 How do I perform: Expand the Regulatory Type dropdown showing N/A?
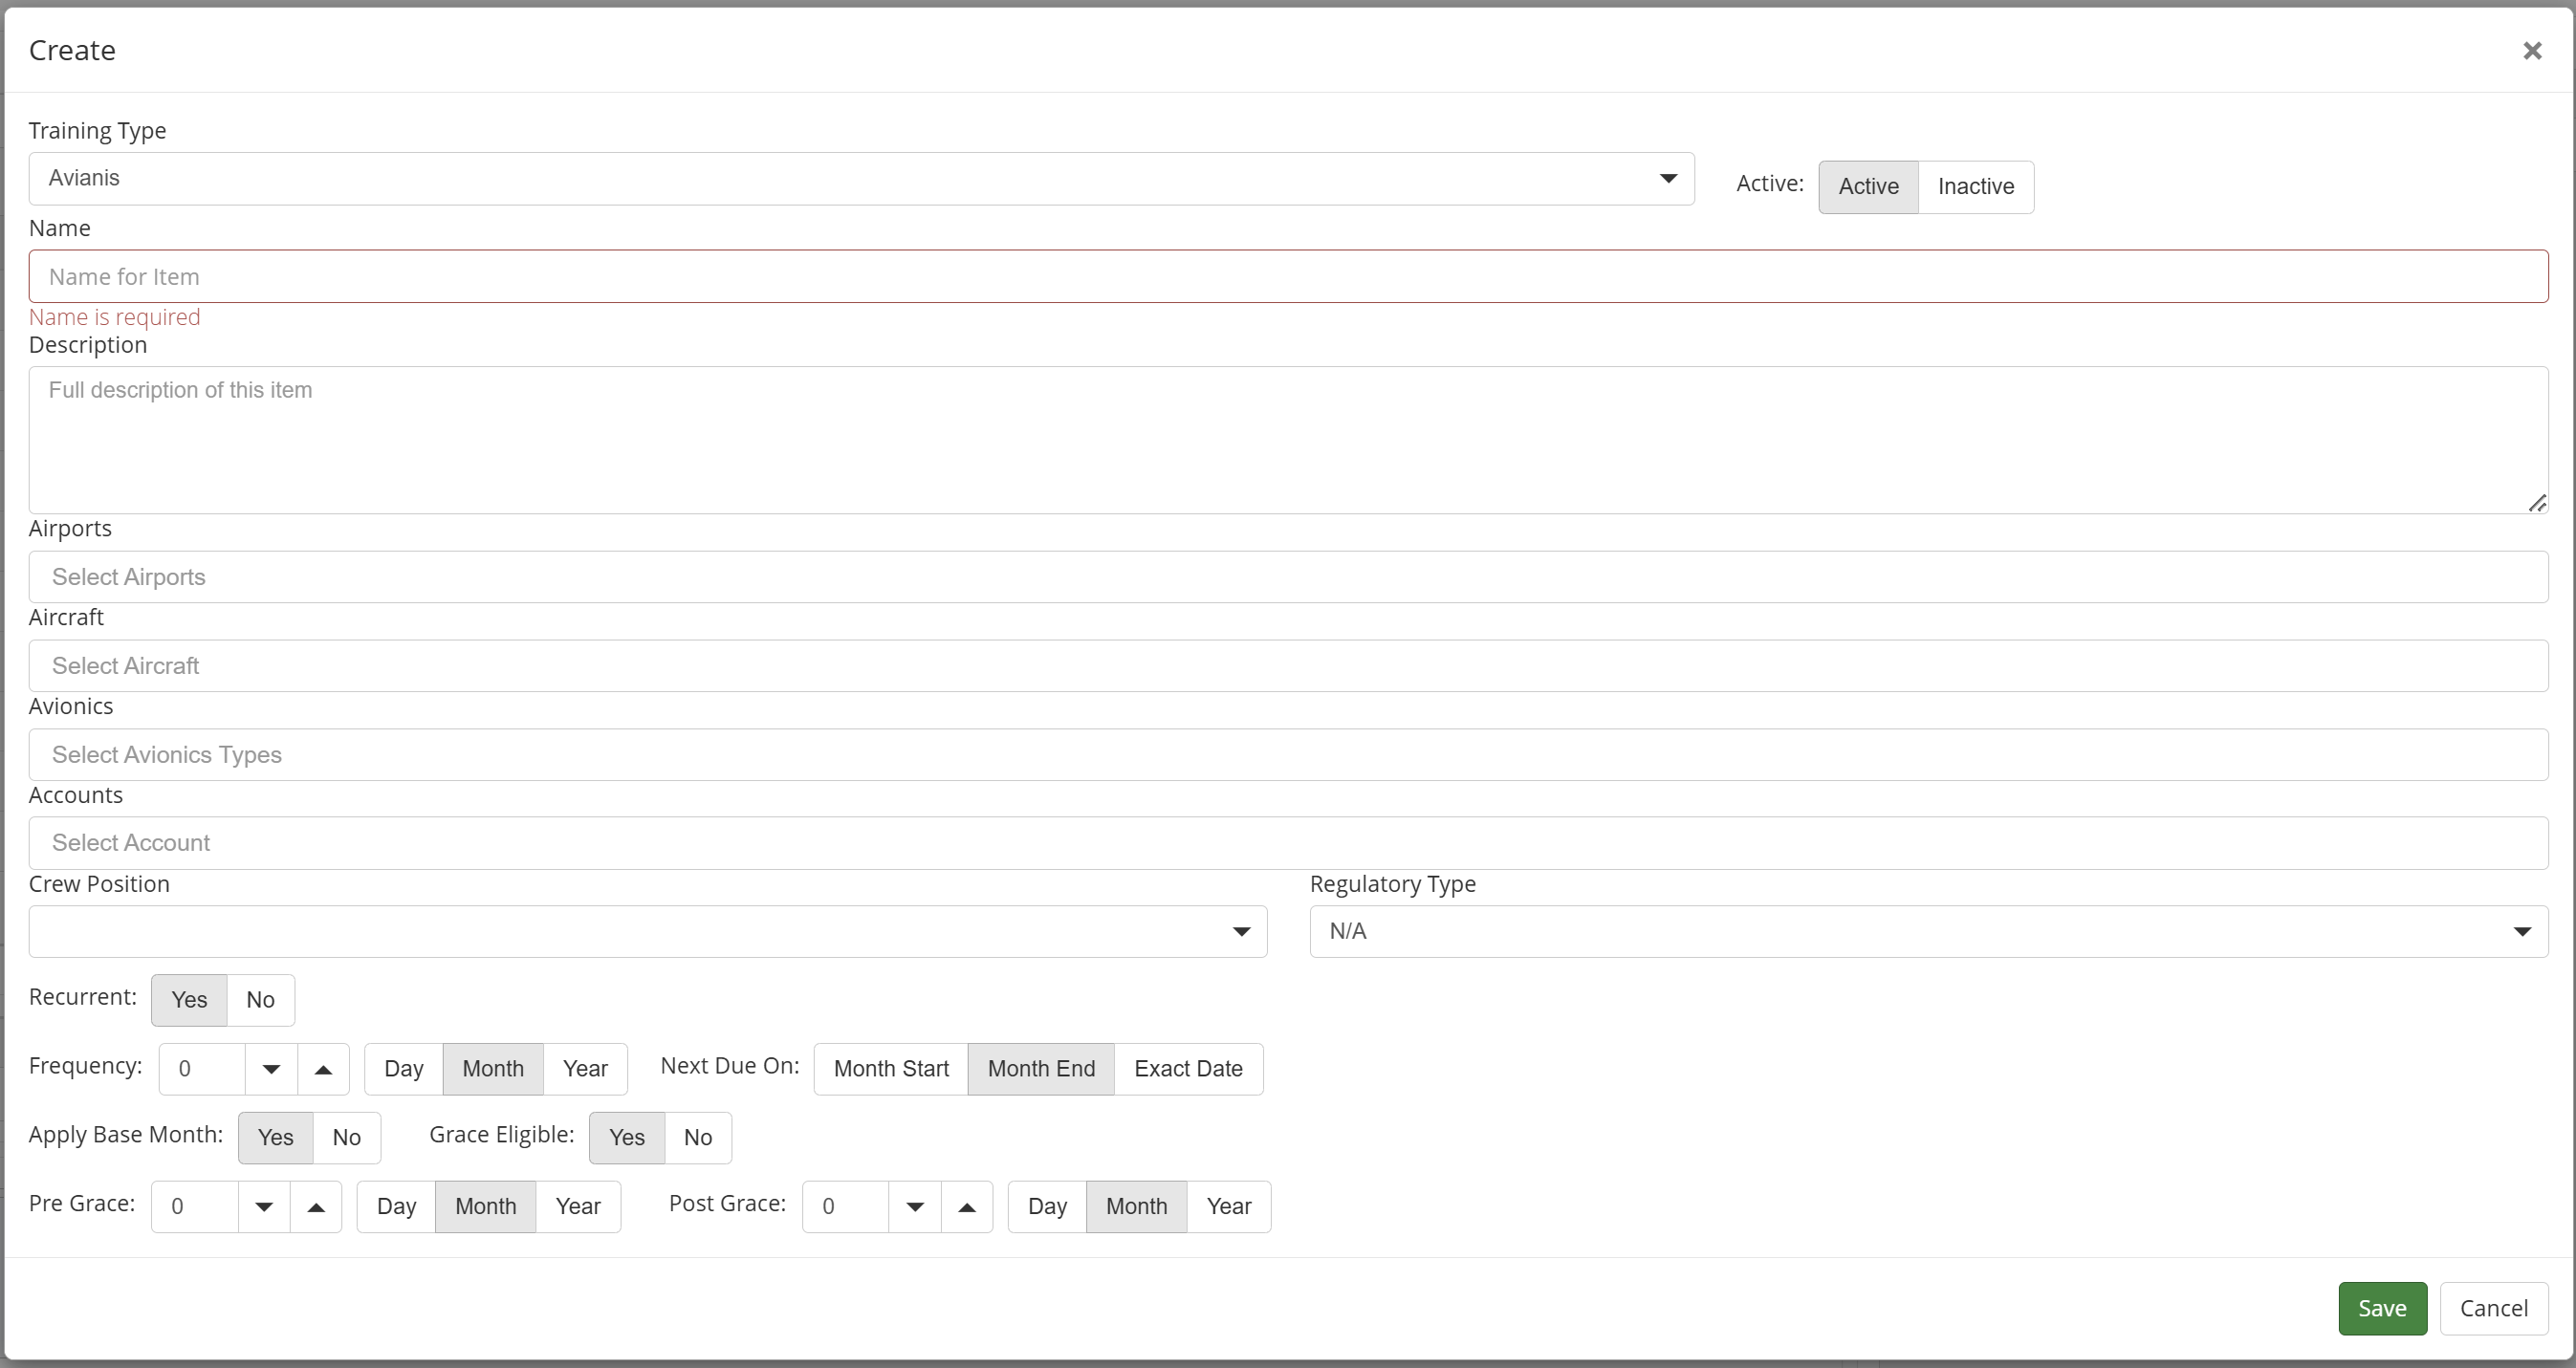(x=1929, y=932)
